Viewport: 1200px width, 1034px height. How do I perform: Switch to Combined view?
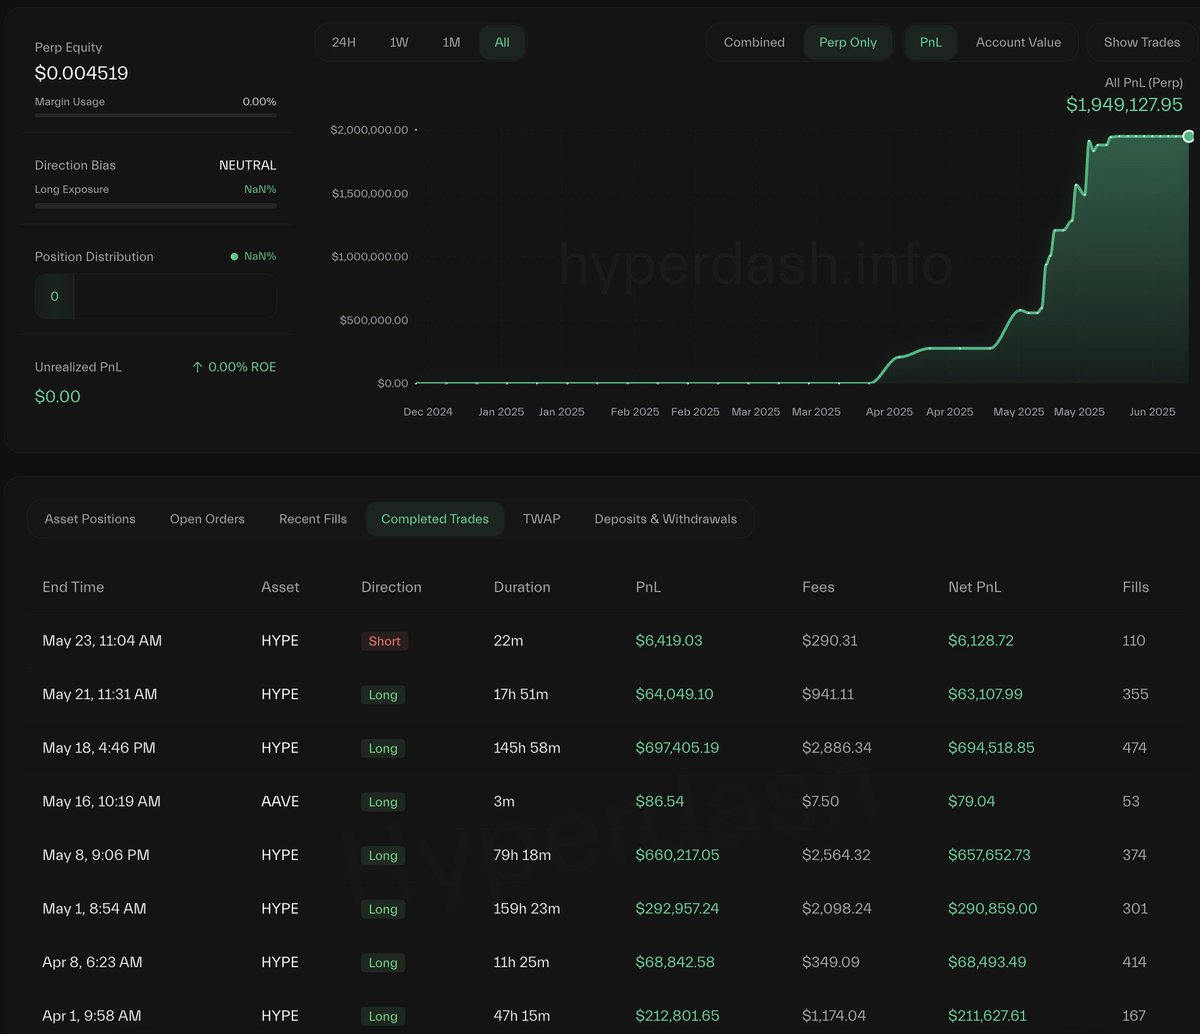pos(754,42)
